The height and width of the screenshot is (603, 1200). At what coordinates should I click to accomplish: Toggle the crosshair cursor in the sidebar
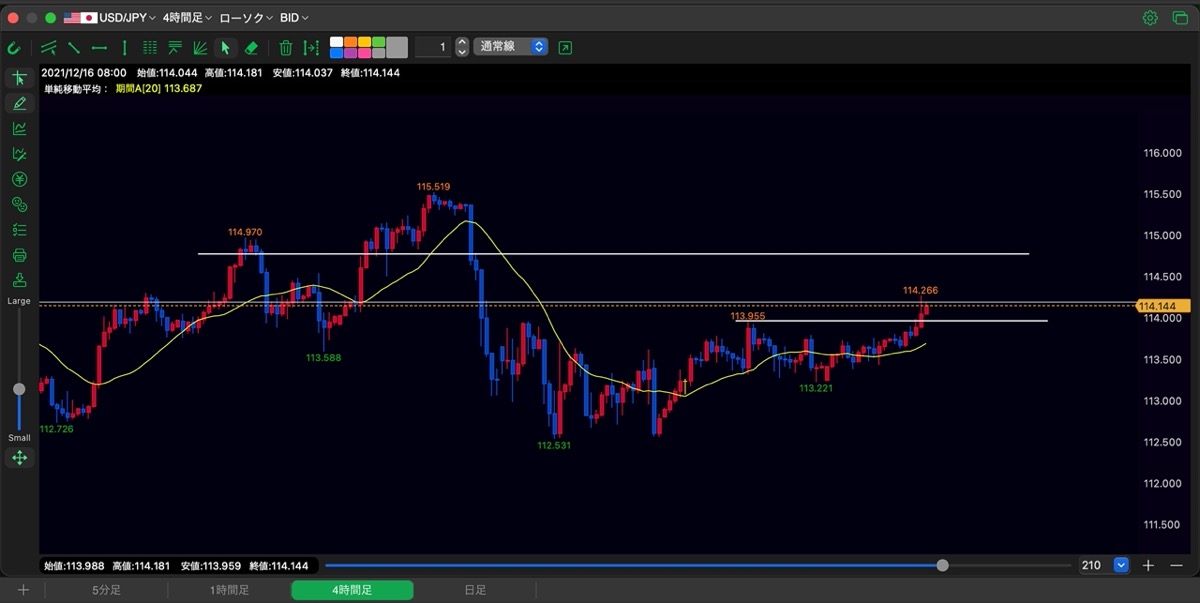19,78
